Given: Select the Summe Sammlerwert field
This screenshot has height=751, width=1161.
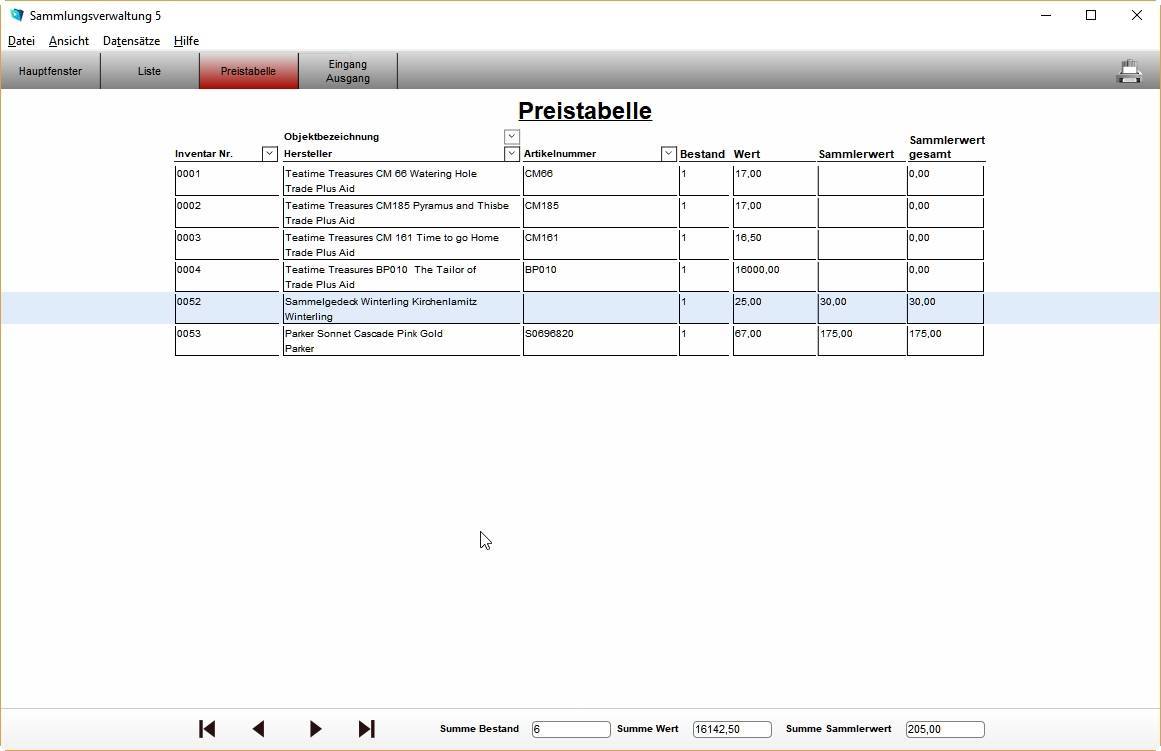Looking at the screenshot, I should point(944,730).
